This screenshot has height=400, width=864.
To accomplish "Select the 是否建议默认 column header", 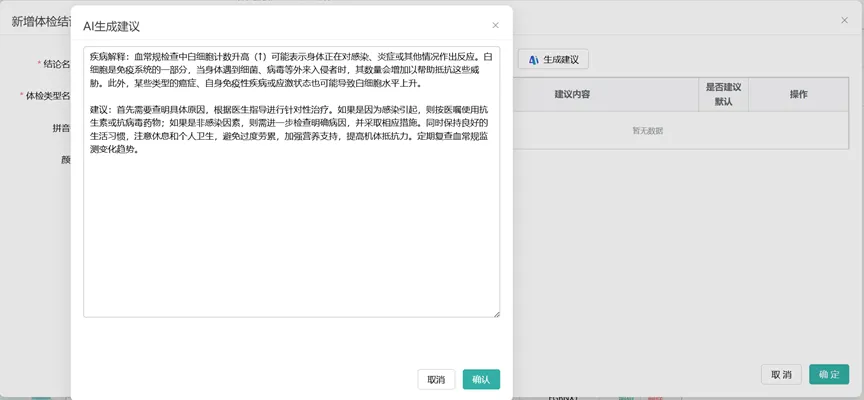I will pos(722,94).
